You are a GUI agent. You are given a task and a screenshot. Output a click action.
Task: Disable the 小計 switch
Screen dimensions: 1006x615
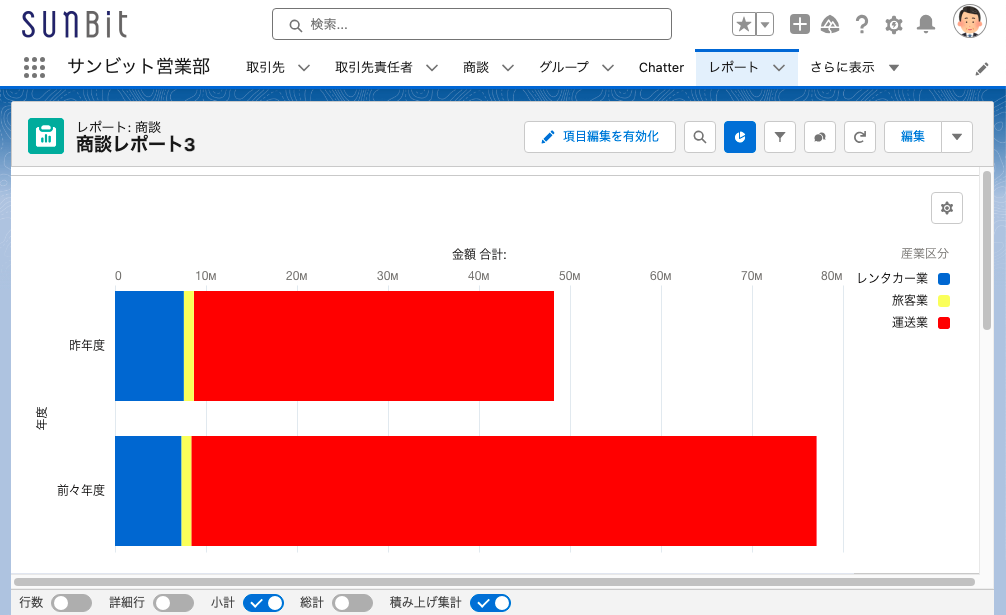263,603
